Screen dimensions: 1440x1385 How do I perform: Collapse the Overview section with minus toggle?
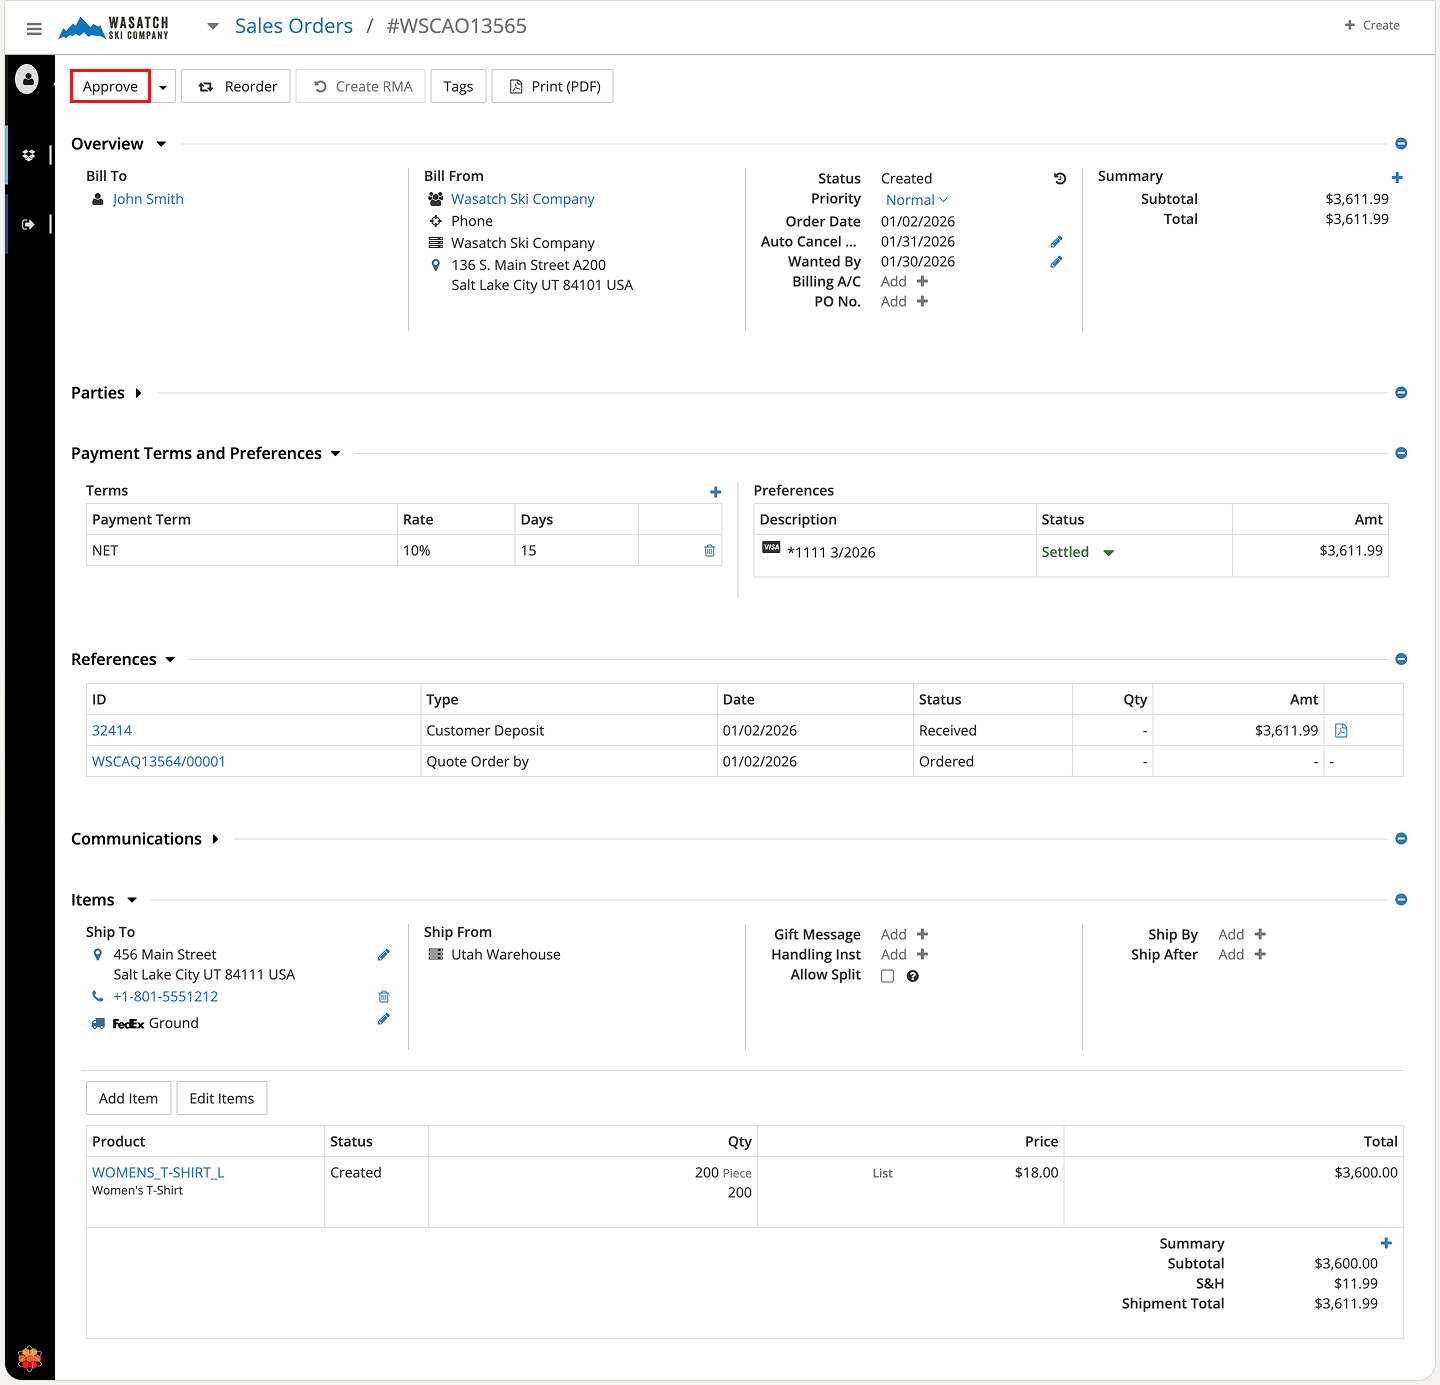tap(1401, 144)
